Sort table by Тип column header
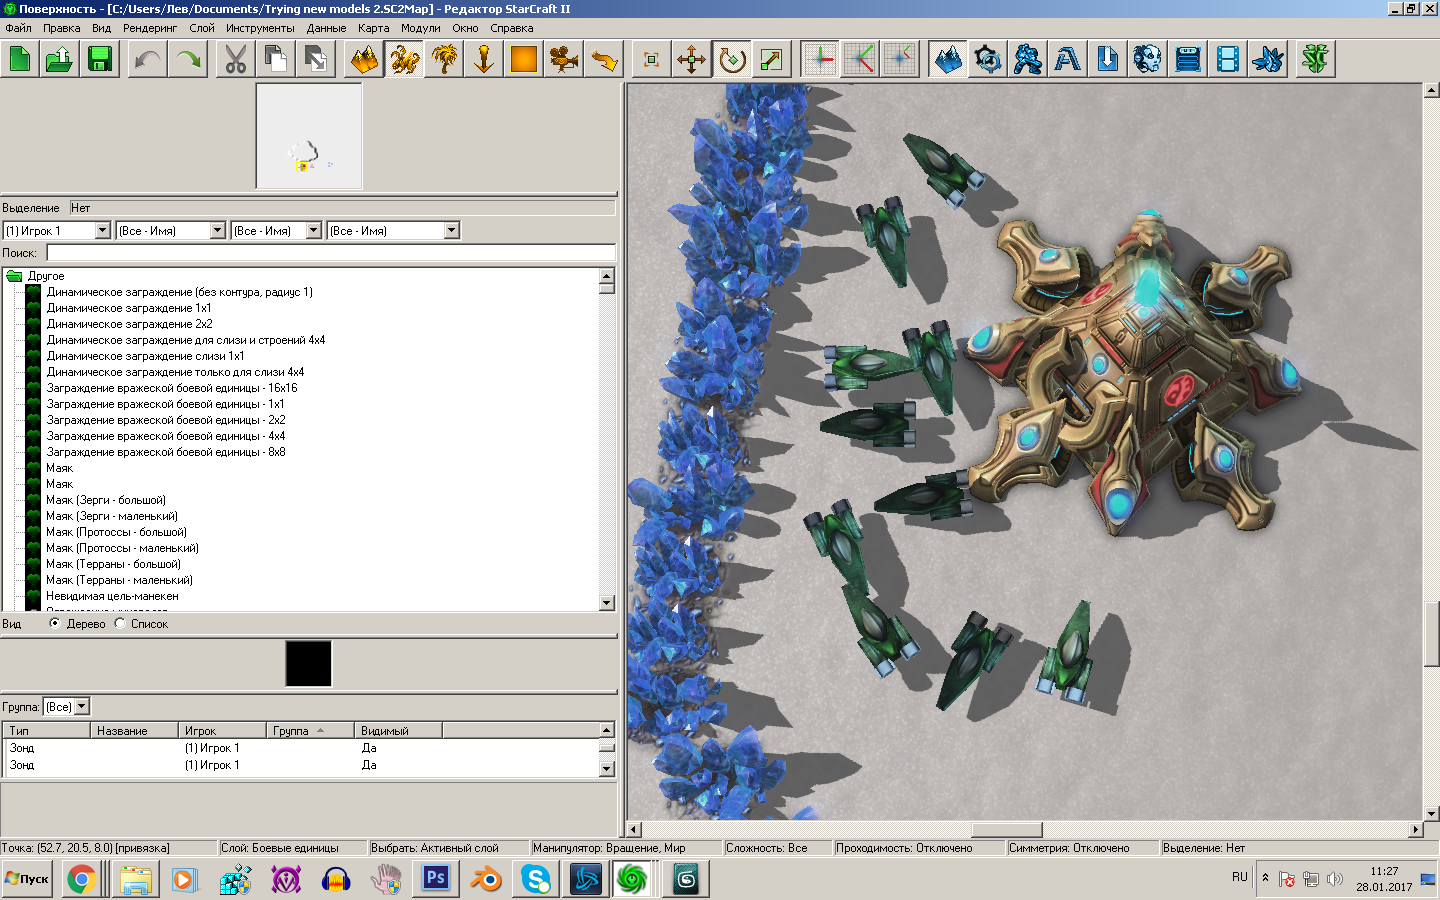The image size is (1440, 900). [x=46, y=730]
